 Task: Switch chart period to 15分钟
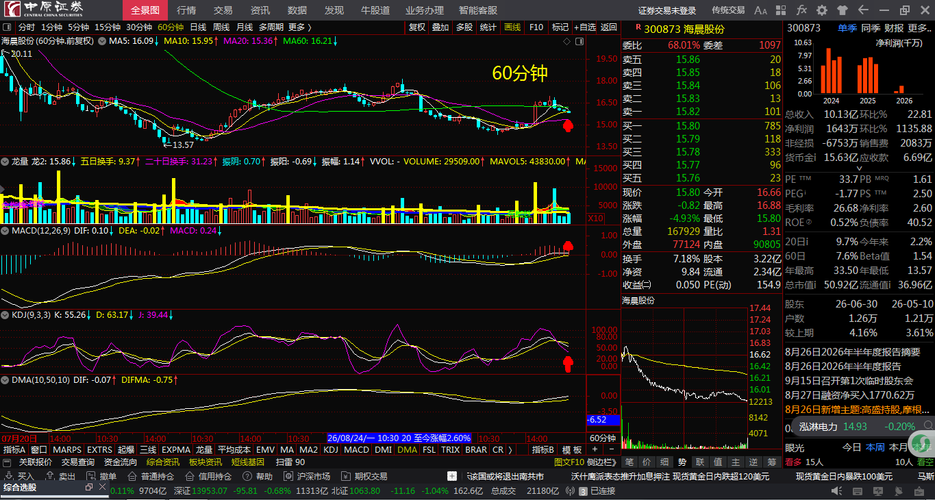[107, 27]
